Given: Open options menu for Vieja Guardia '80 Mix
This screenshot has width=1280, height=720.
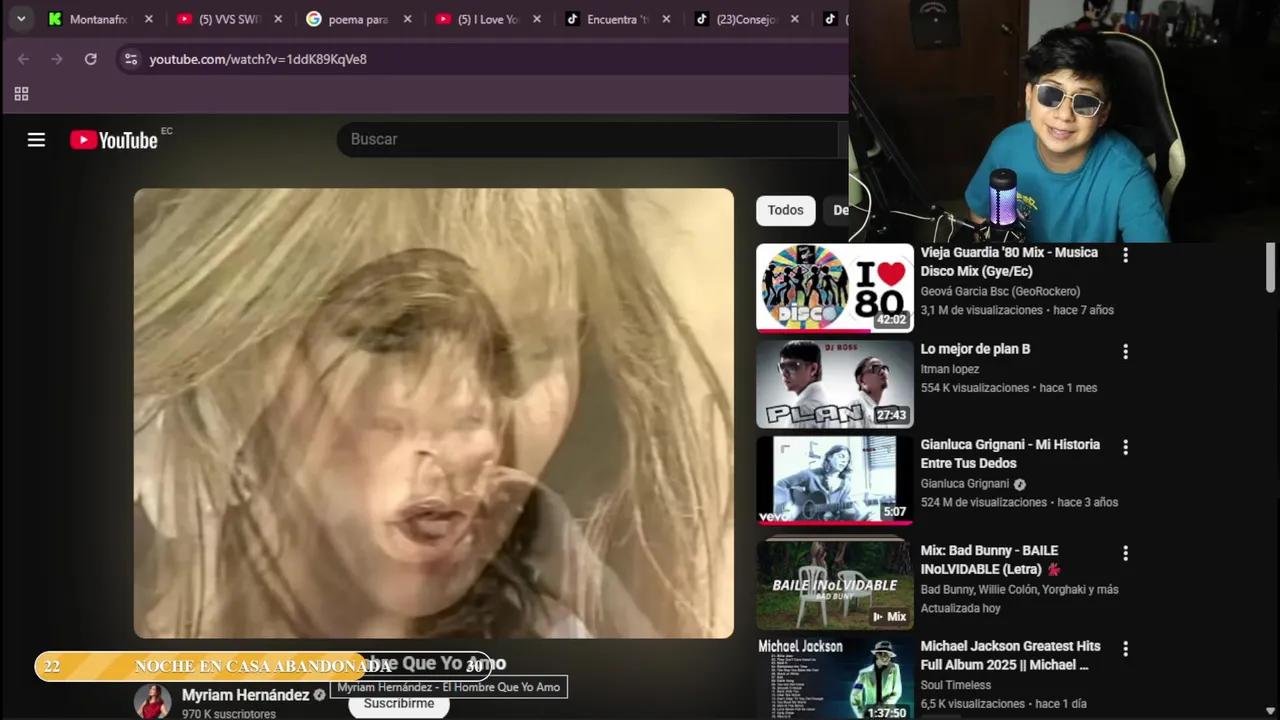Looking at the screenshot, I should (x=1125, y=255).
